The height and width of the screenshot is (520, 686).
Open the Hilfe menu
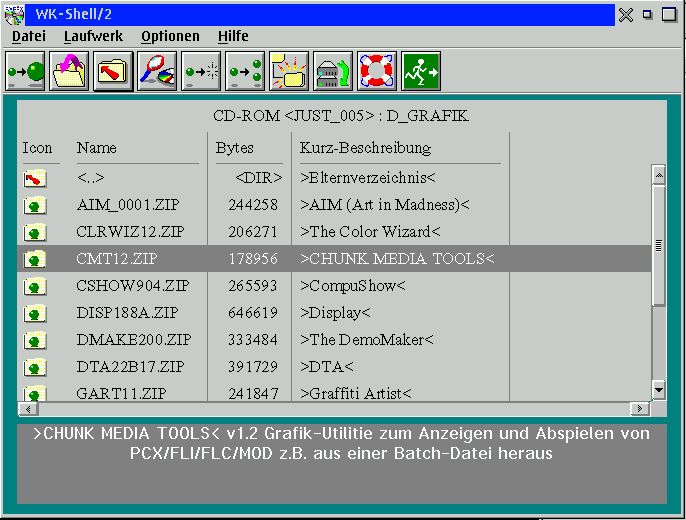233,36
